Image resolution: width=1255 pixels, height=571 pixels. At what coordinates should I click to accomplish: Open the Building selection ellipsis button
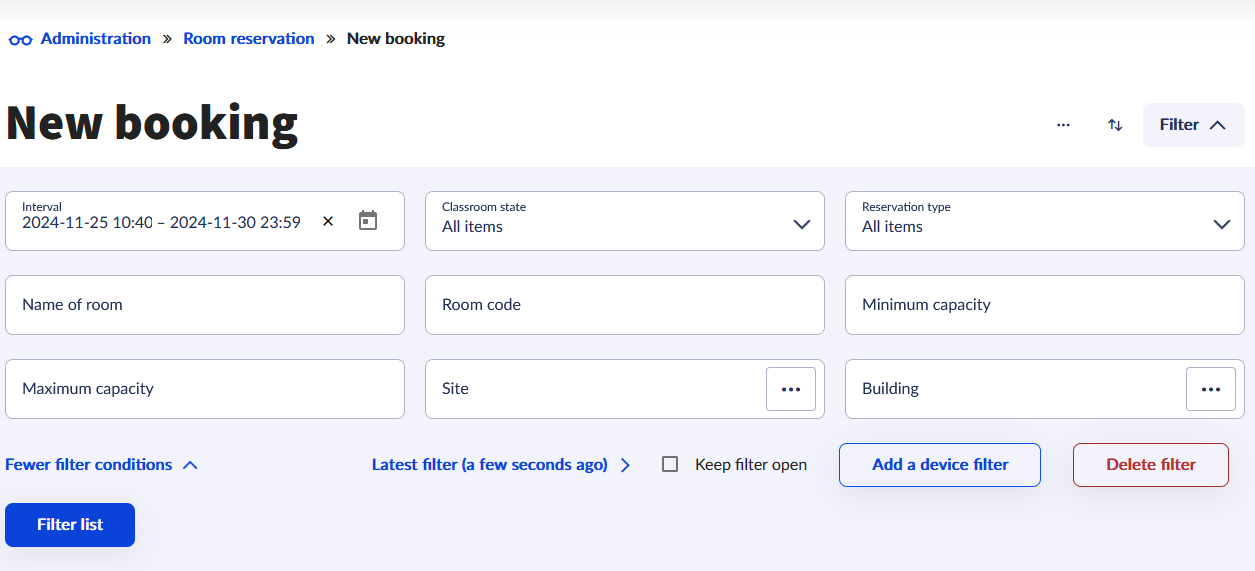[x=1210, y=389]
